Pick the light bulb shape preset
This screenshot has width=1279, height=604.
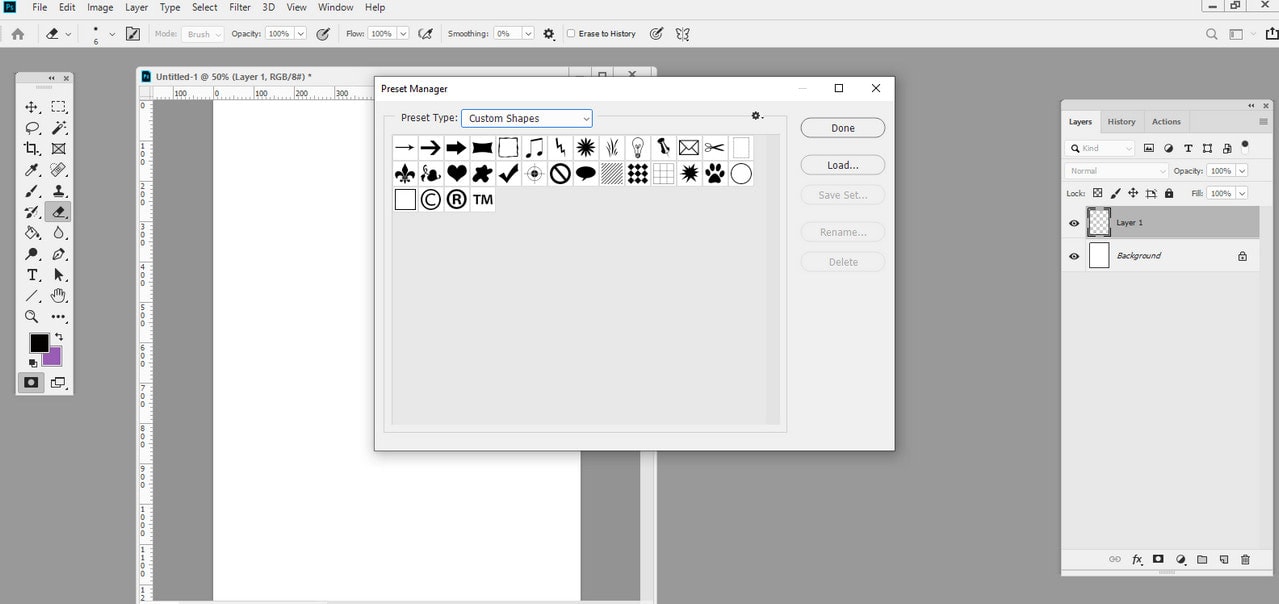637,148
